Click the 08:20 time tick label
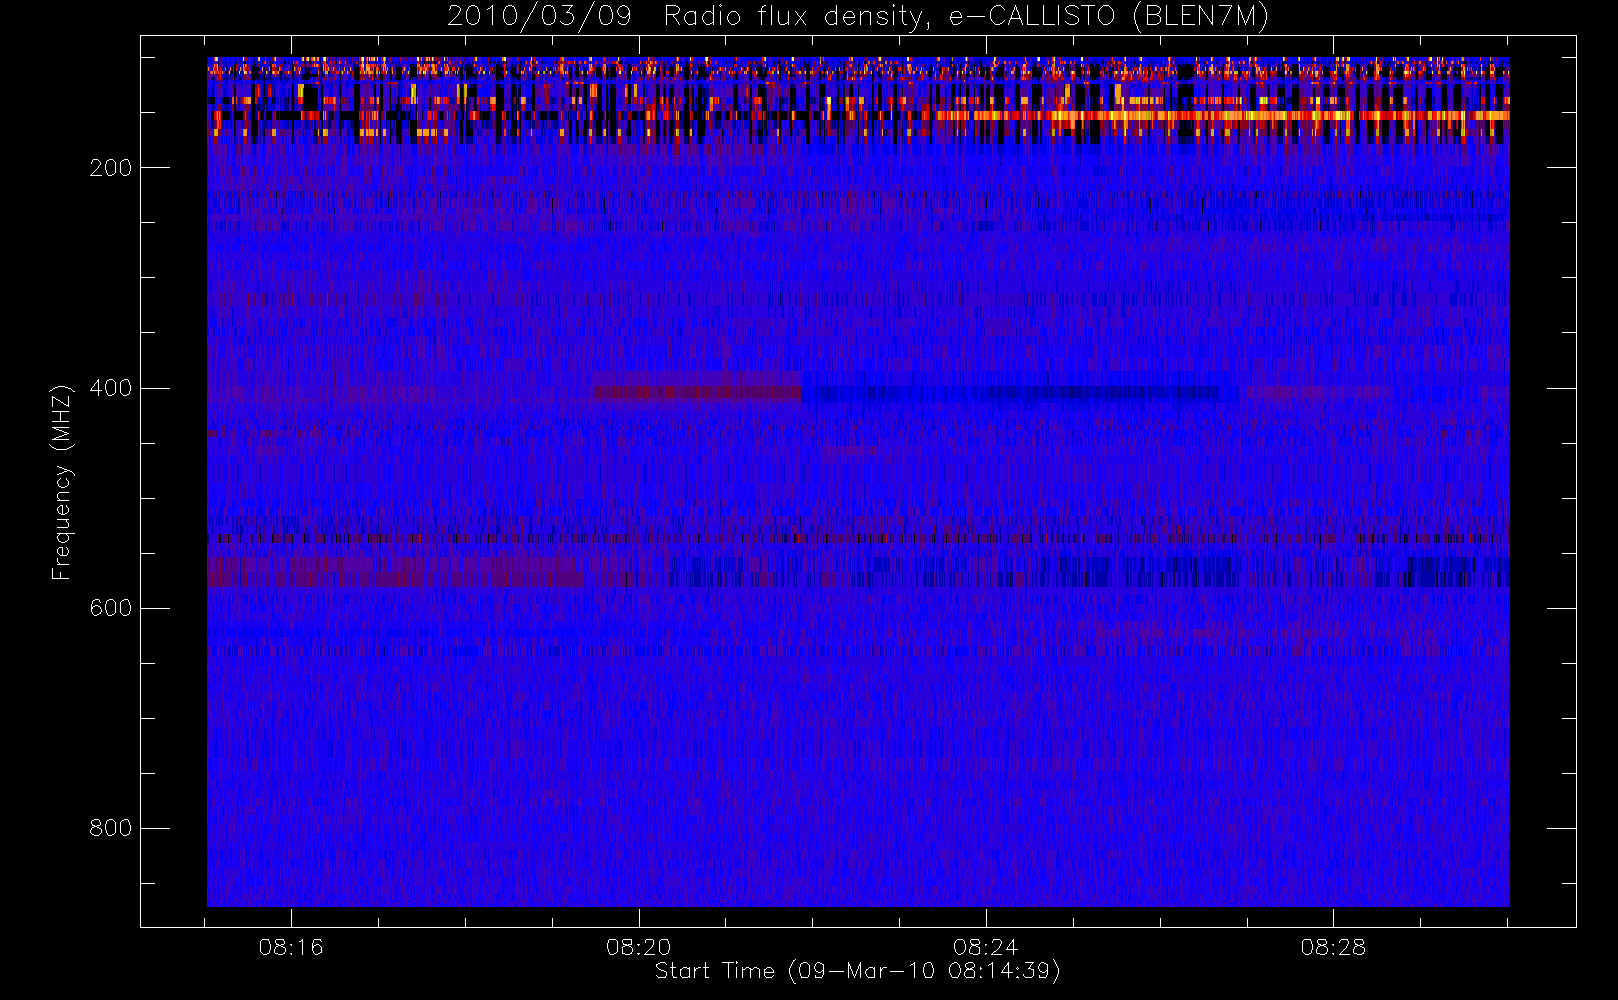1618x1000 pixels. 639,947
